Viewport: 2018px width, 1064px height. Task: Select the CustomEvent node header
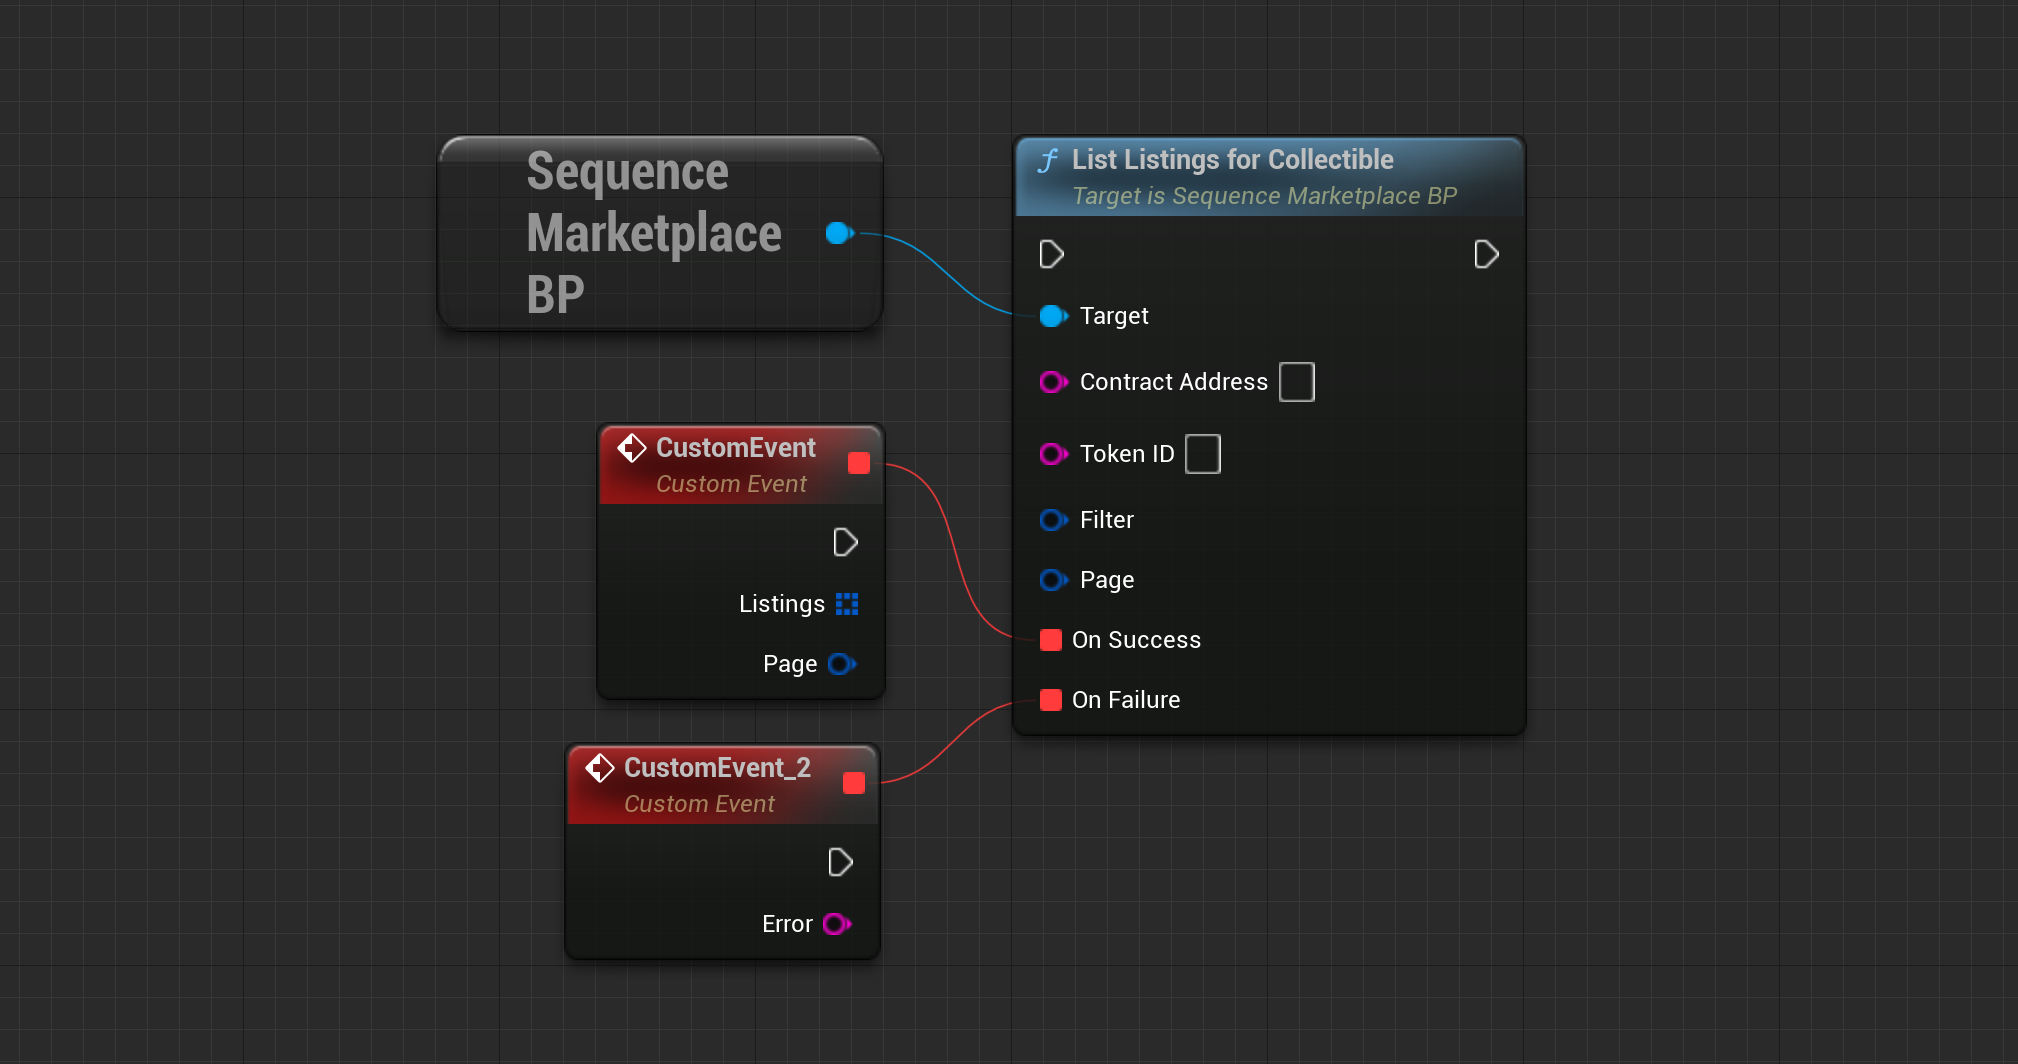(741, 465)
